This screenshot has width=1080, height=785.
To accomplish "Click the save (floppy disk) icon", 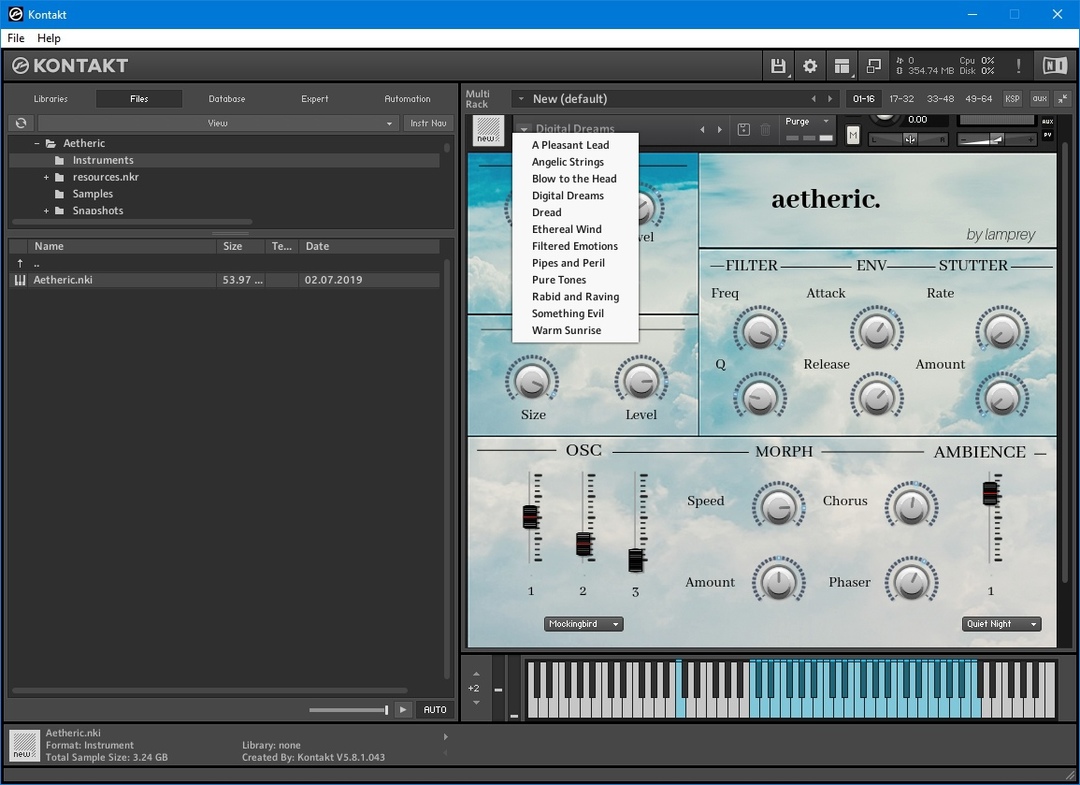I will pos(778,66).
